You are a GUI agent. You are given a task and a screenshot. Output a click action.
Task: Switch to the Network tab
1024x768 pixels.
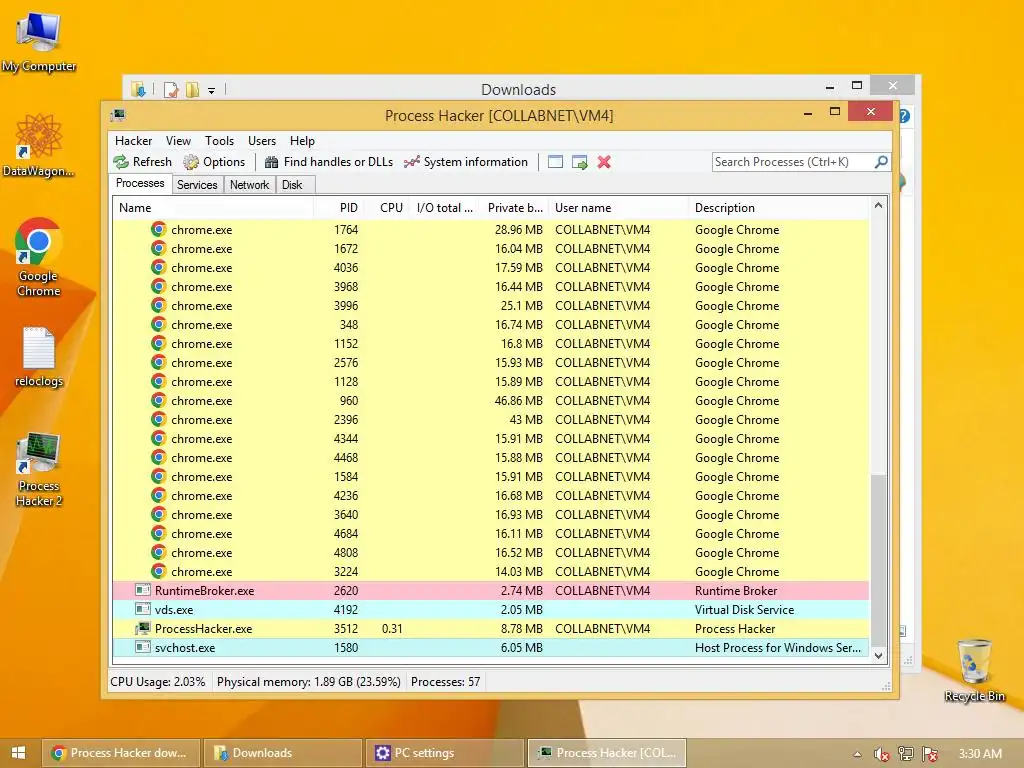pyautogui.click(x=249, y=185)
